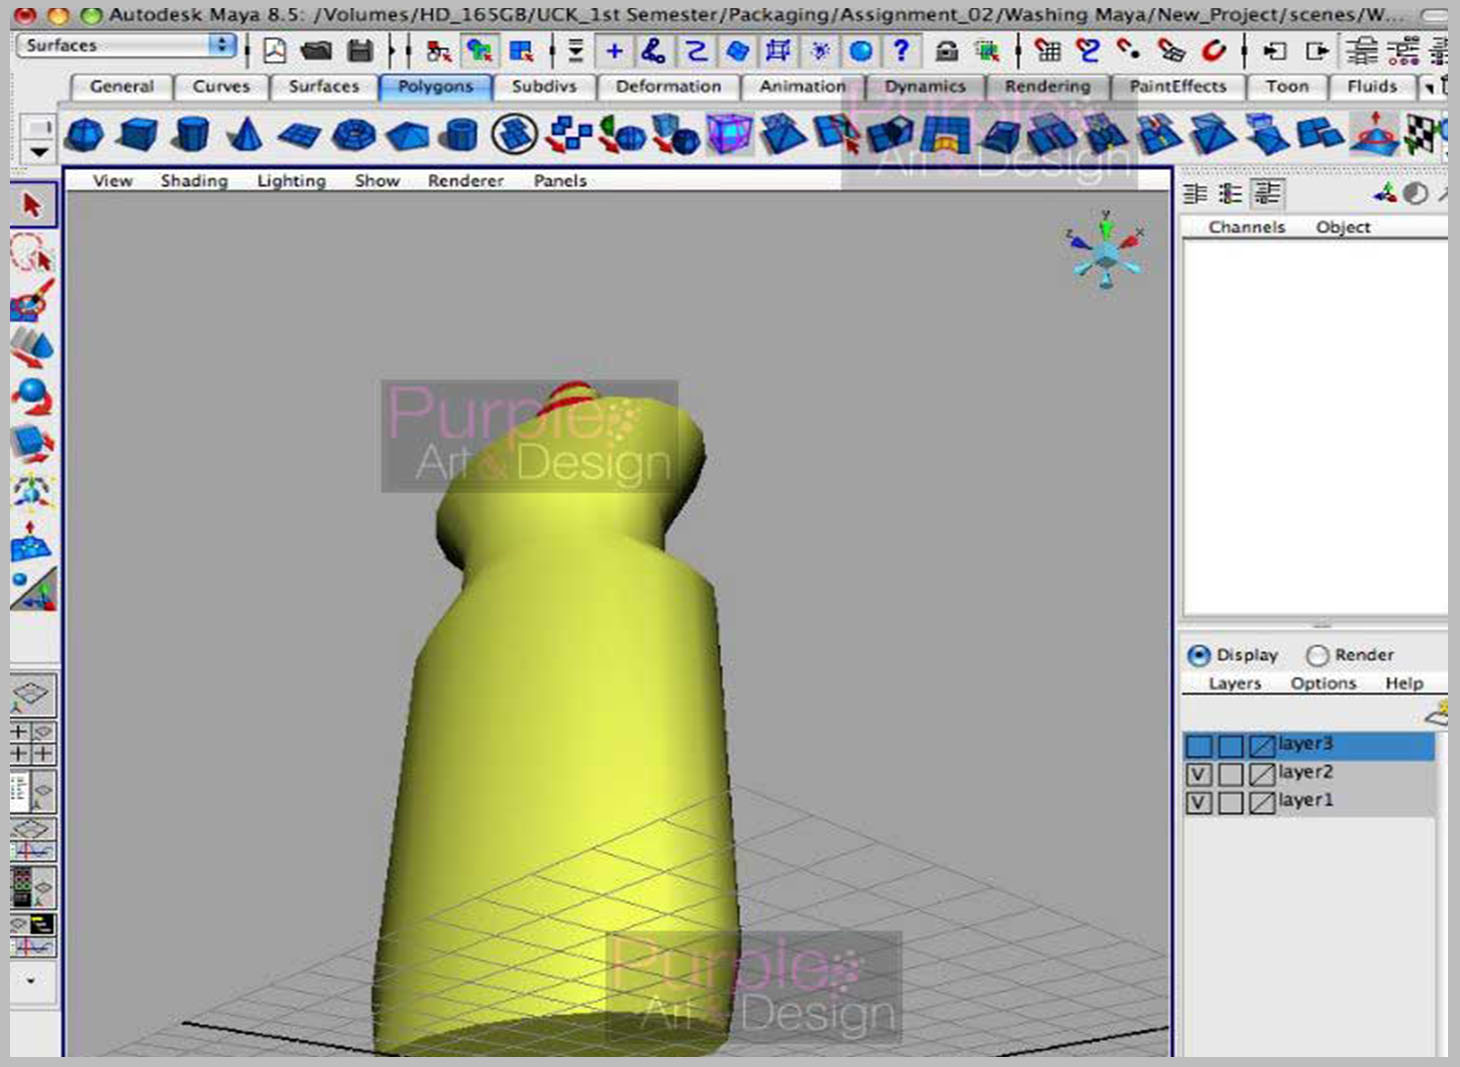Viewport: 1460px width, 1067px height.
Task: Switch to the Rendering shelf tab
Action: (x=1047, y=87)
